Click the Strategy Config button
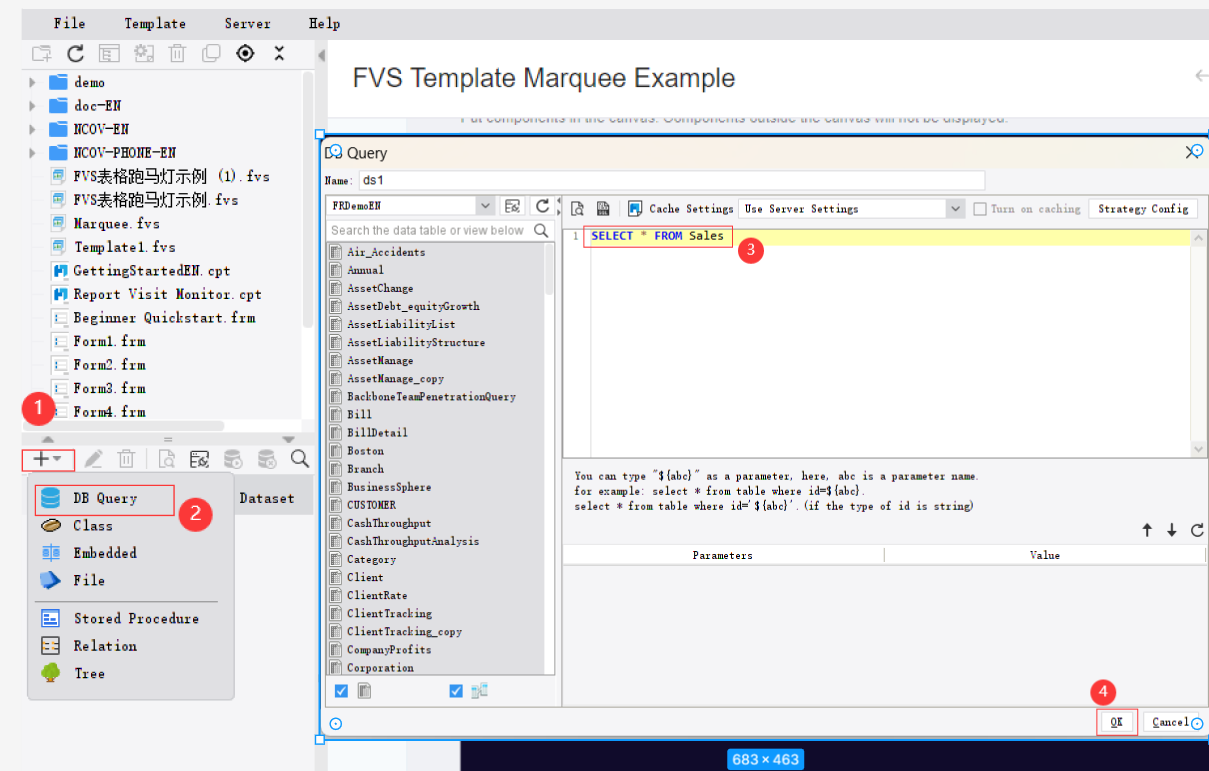The height and width of the screenshot is (771, 1209). tap(1143, 208)
